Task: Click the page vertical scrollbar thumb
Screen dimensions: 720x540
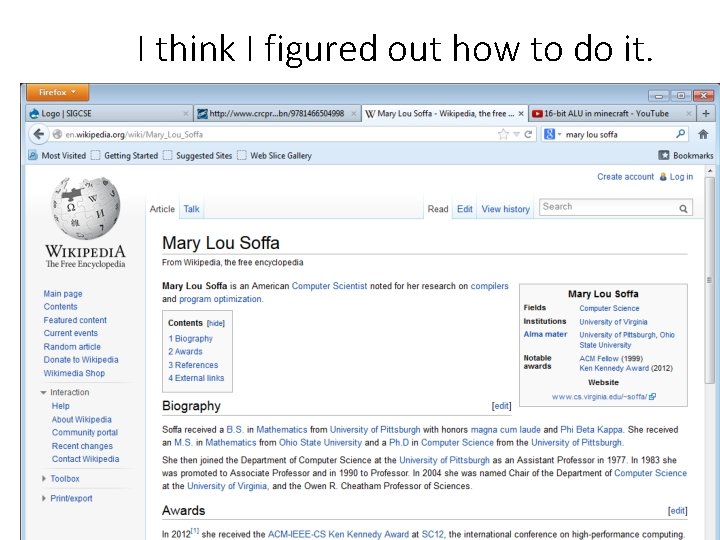Action: pos(710,280)
